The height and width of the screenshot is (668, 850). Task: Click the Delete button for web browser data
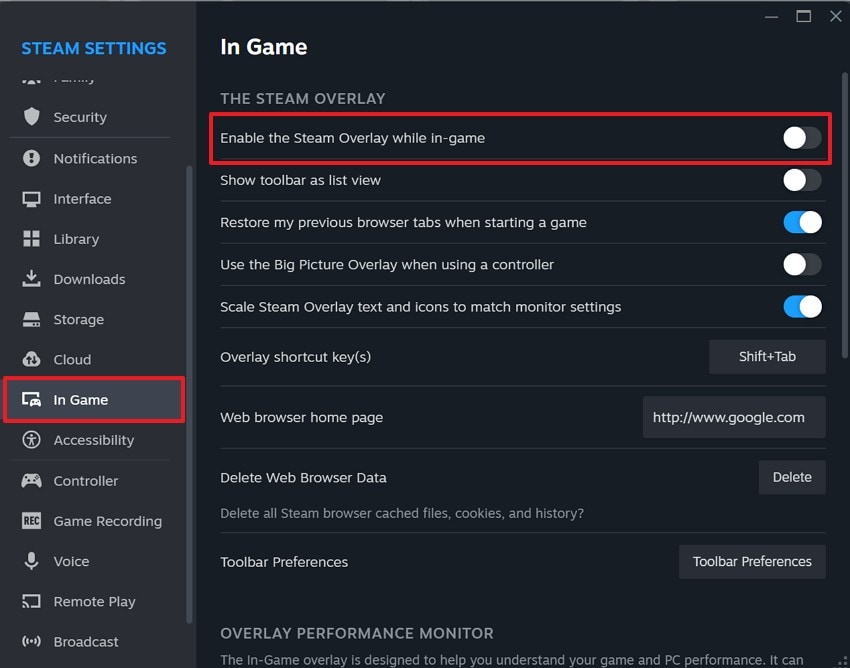point(791,477)
